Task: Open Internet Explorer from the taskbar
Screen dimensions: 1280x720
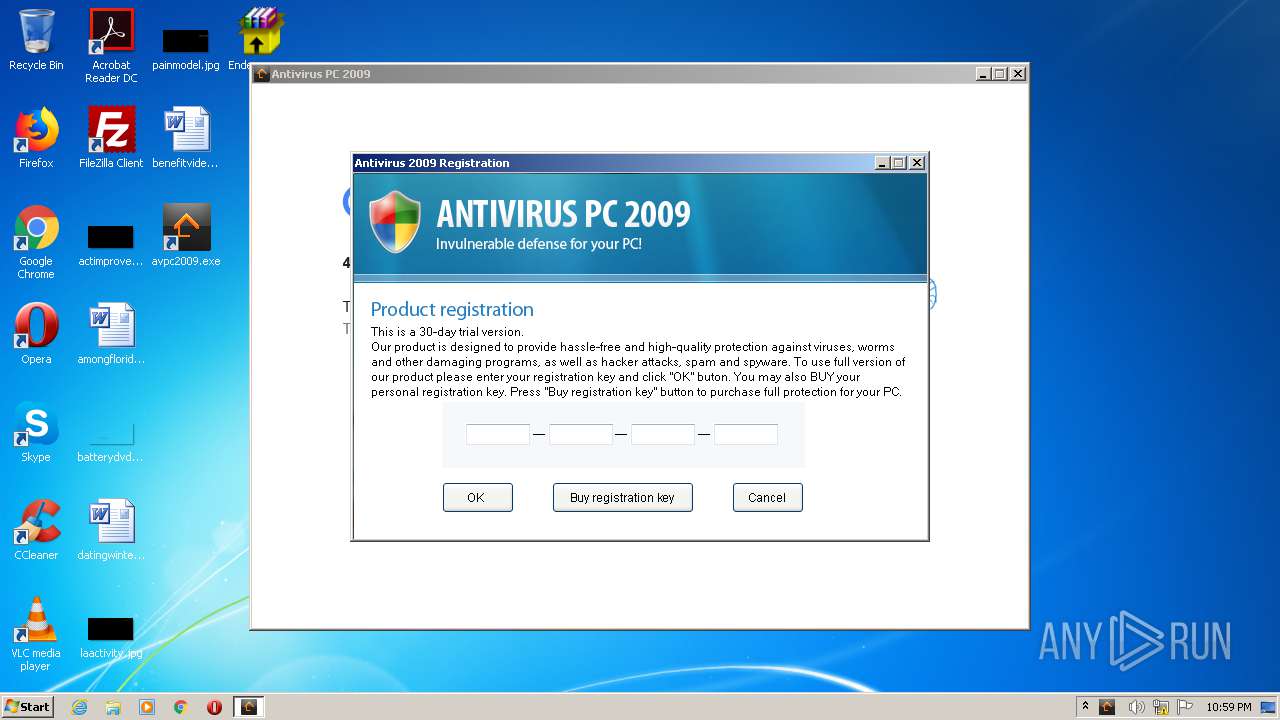Action: coord(79,707)
